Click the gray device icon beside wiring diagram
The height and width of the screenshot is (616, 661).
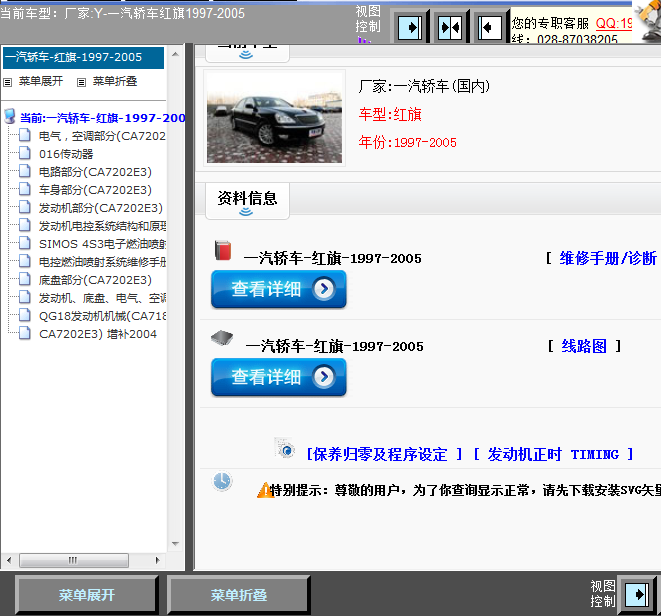[x=222, y=338]
